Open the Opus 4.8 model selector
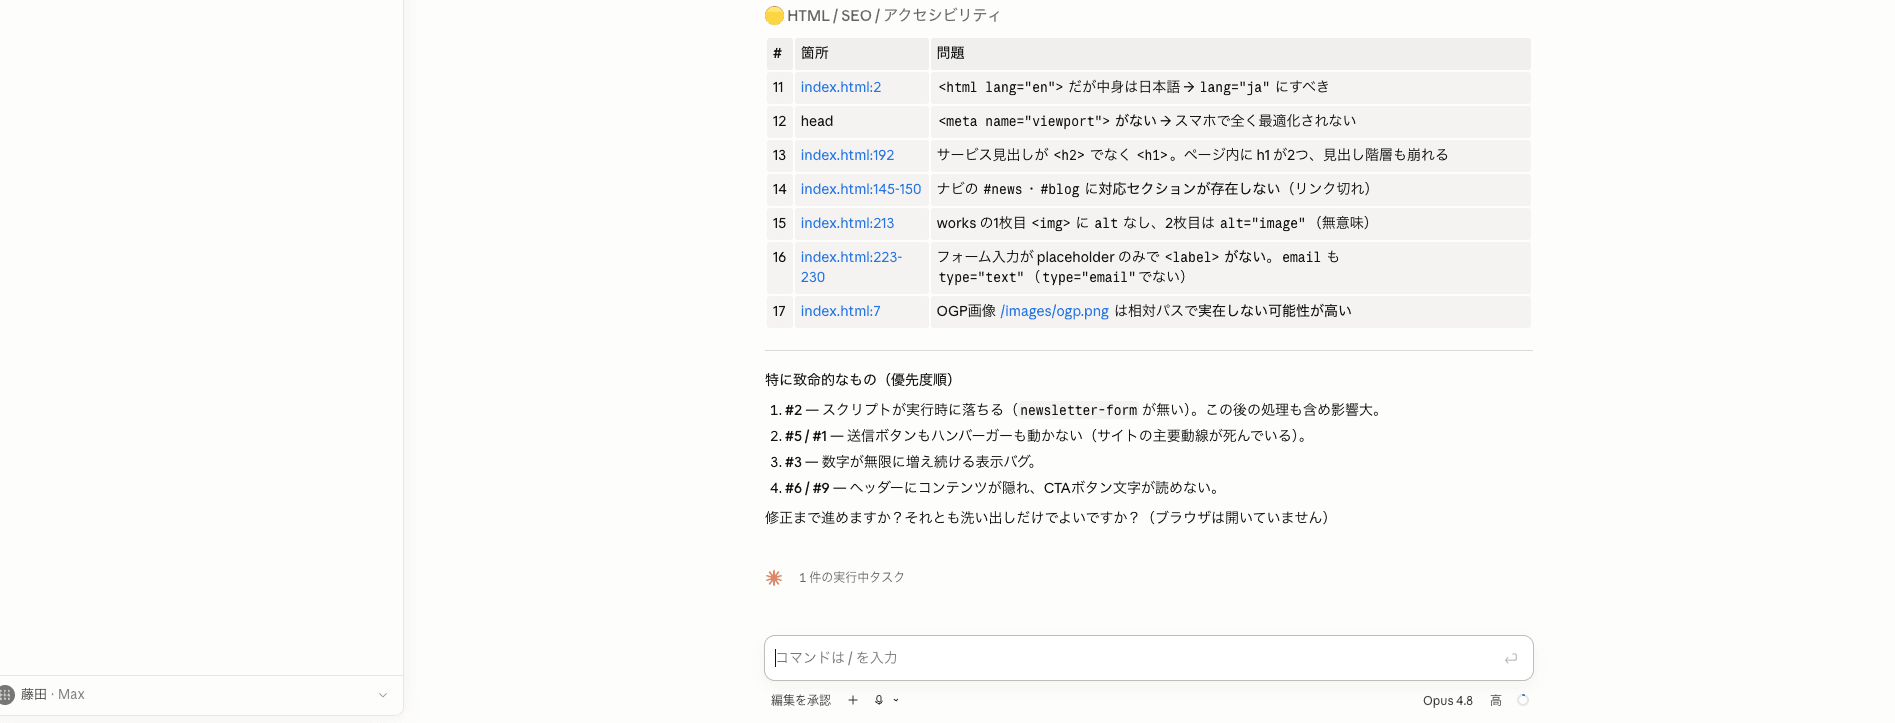This screenshot has height=723, width=1895. click(1448, 700)
